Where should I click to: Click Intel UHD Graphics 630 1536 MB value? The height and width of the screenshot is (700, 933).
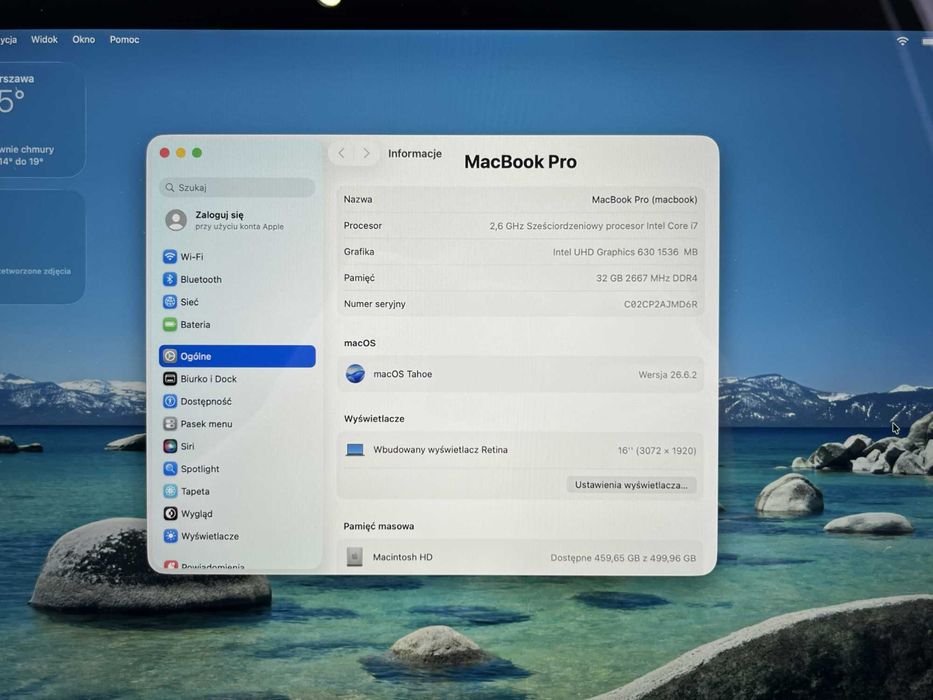[x=625, y=252]
